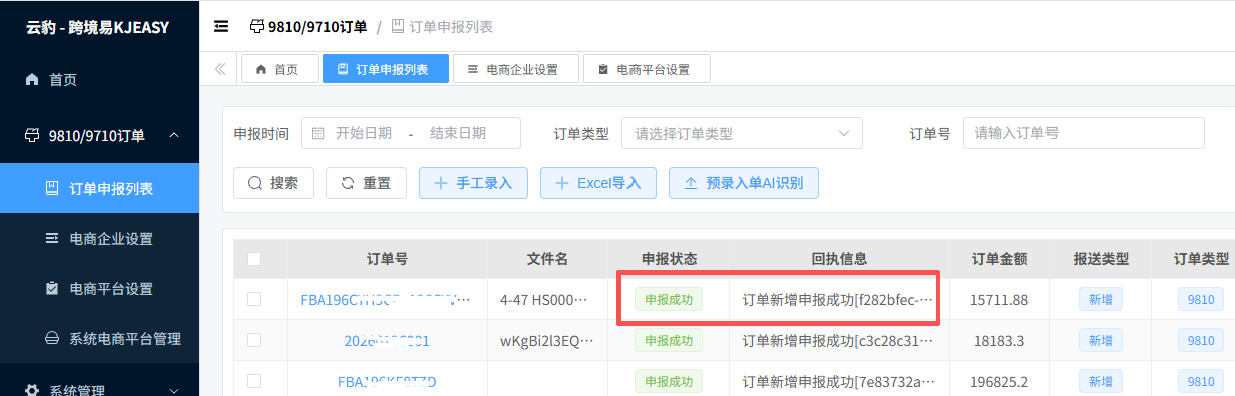
Task: Click the 重置 button
Action: pos(366,183)
